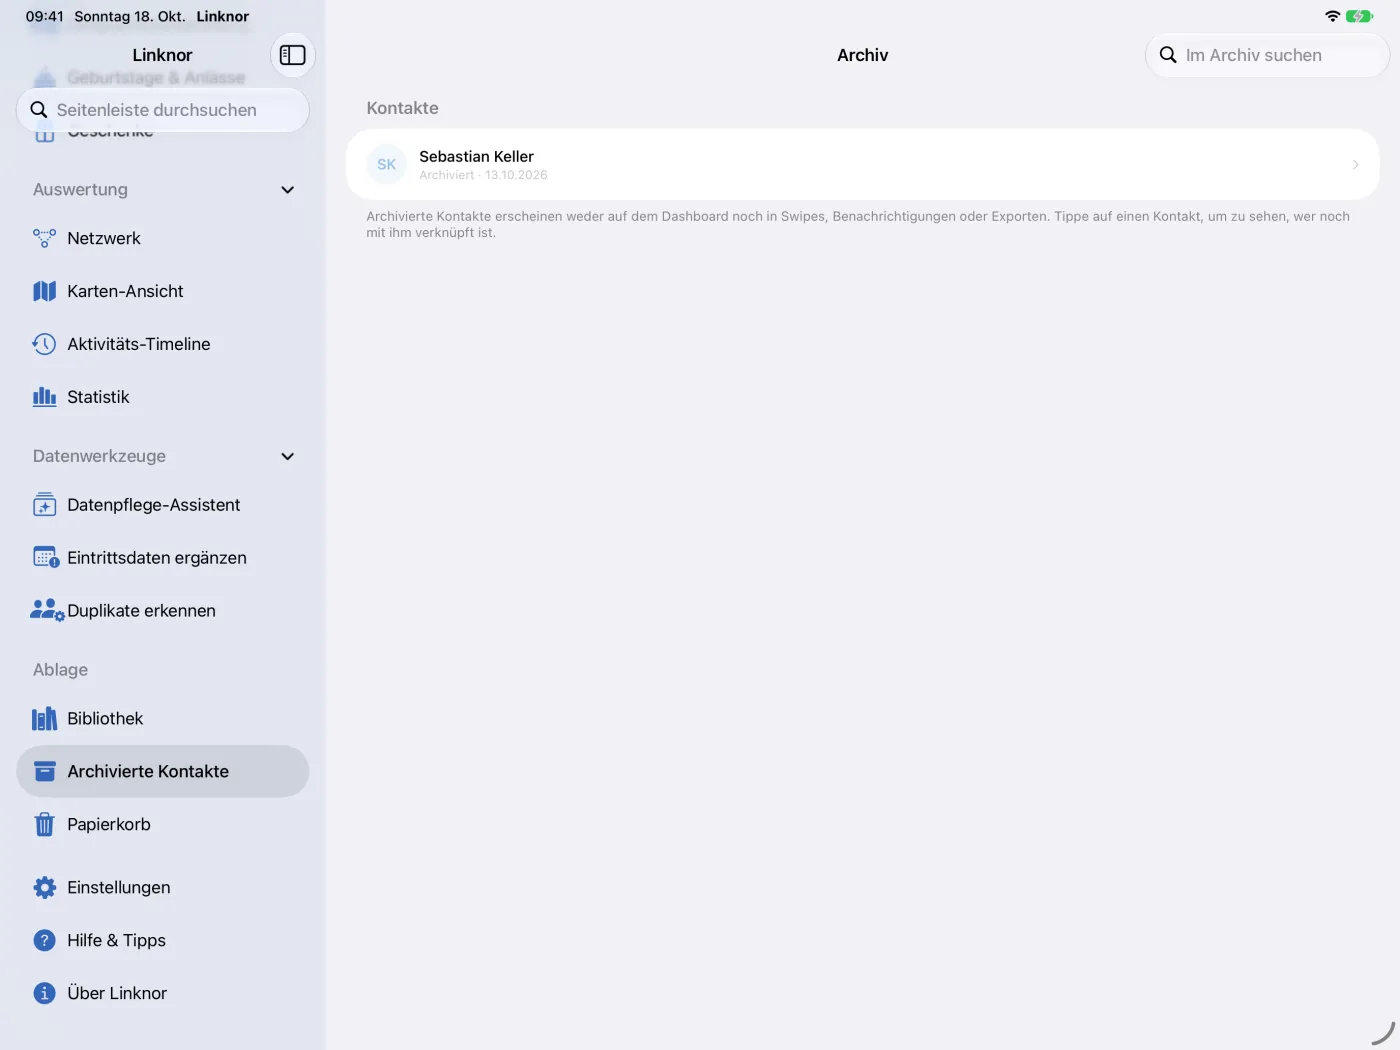Open Netzwerk in the sidebar
The height and width of the screenshot is (1050, 1400).
click(x=163, y=238)
